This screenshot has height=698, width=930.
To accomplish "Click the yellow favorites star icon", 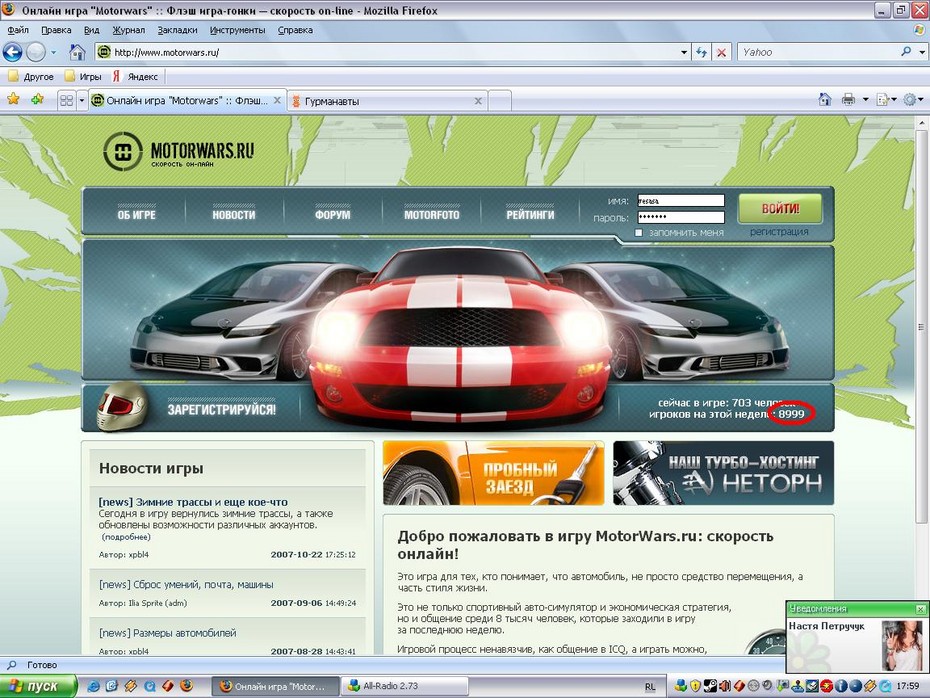I will click(13, 99).
